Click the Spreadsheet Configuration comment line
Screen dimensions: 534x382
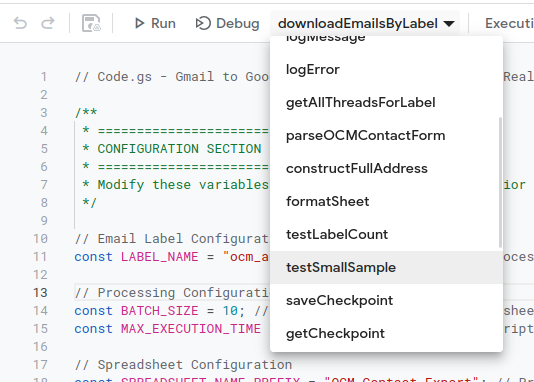[x=183, y=365]
